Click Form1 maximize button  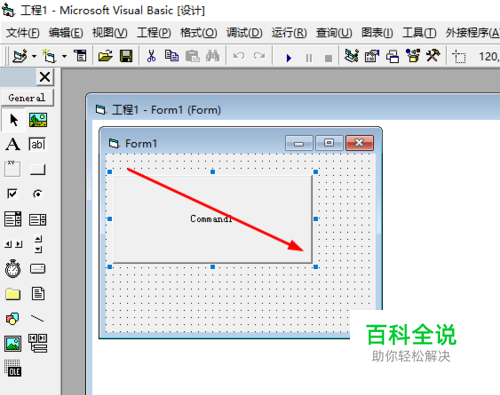pyautogui.click(x=329, y=143)
